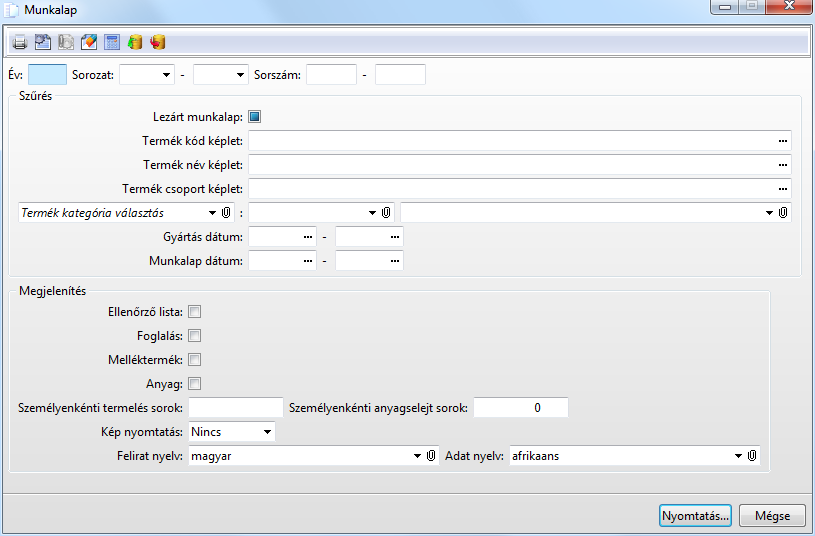Click Személyenkénti anyagselejt sorok field
This screenshot has width=815, height=536.
[521, 408]
